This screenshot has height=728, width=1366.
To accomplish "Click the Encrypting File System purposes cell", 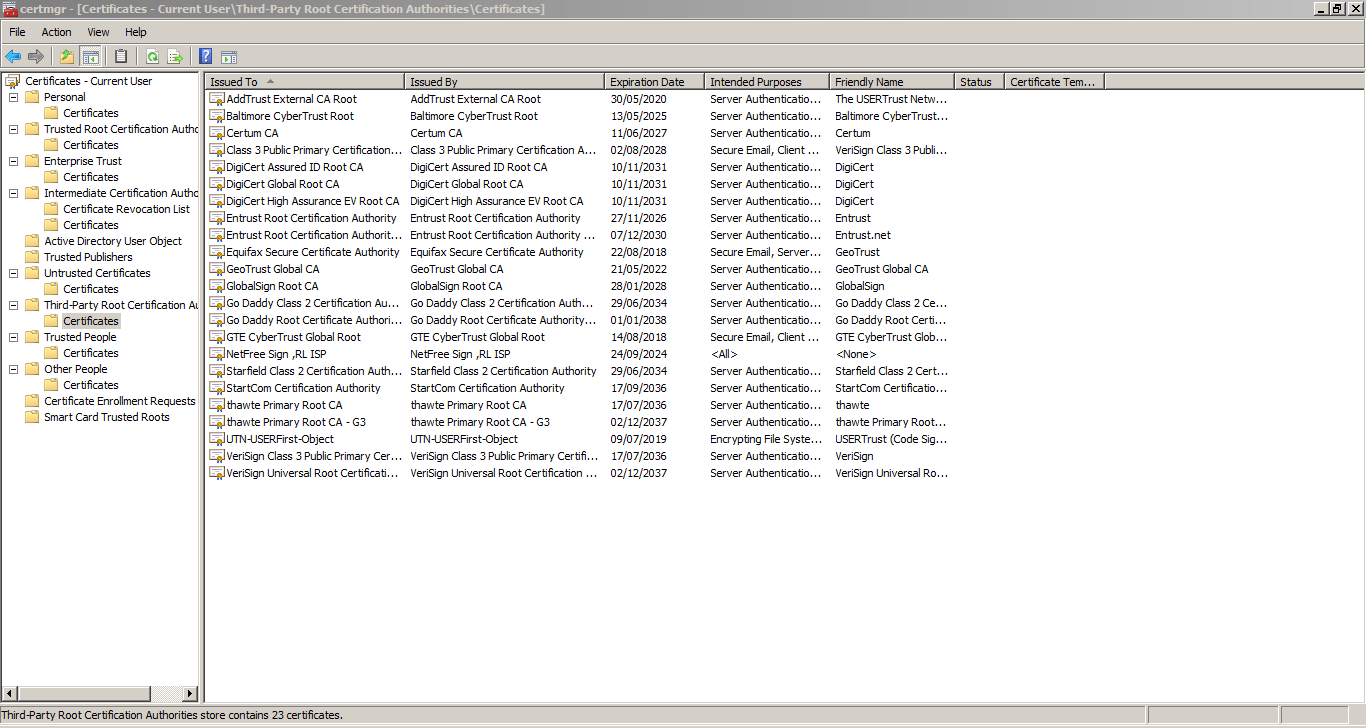I will (x=766, y=439).
